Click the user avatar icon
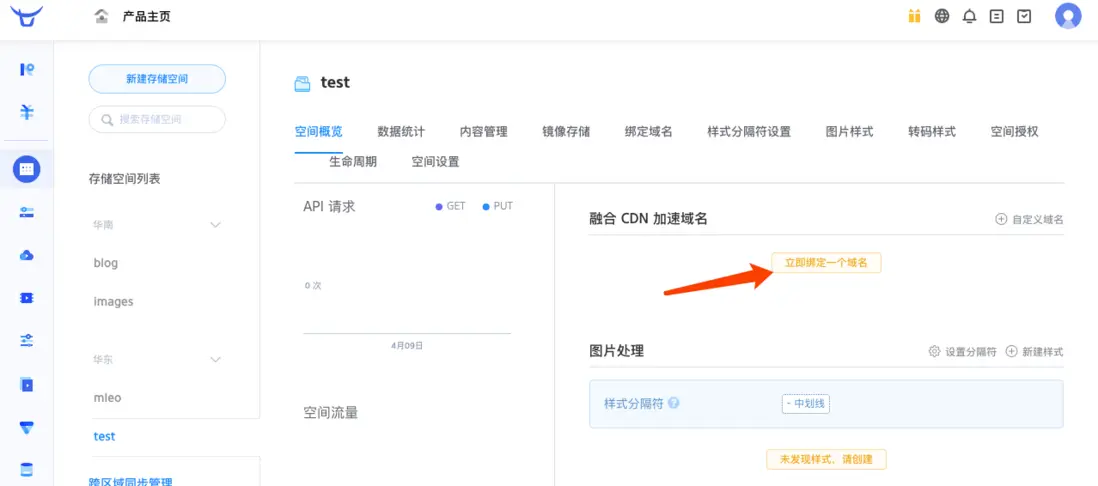Viewport: 1098px width, 486px height. 1068,16
